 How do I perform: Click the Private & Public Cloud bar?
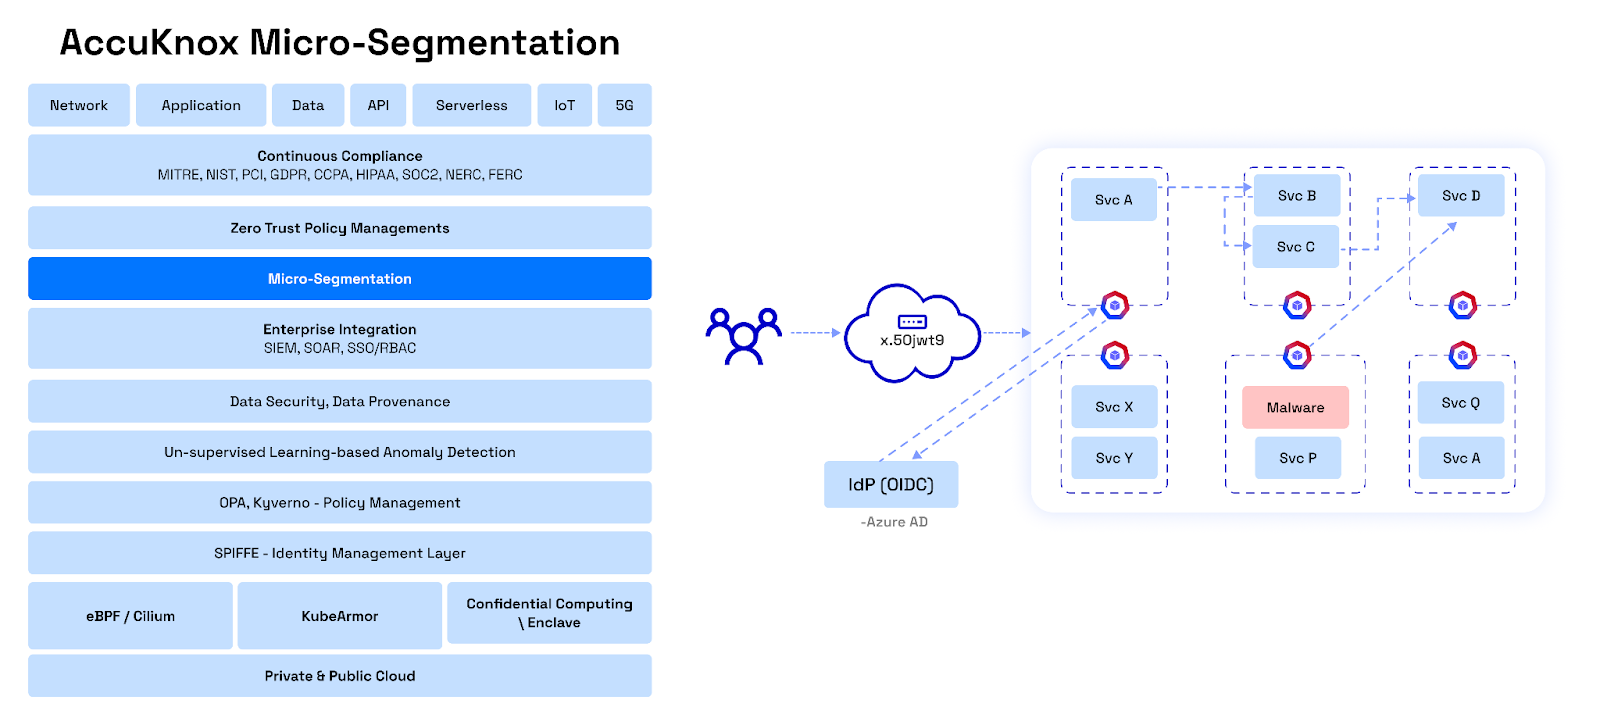pos(340,676)
